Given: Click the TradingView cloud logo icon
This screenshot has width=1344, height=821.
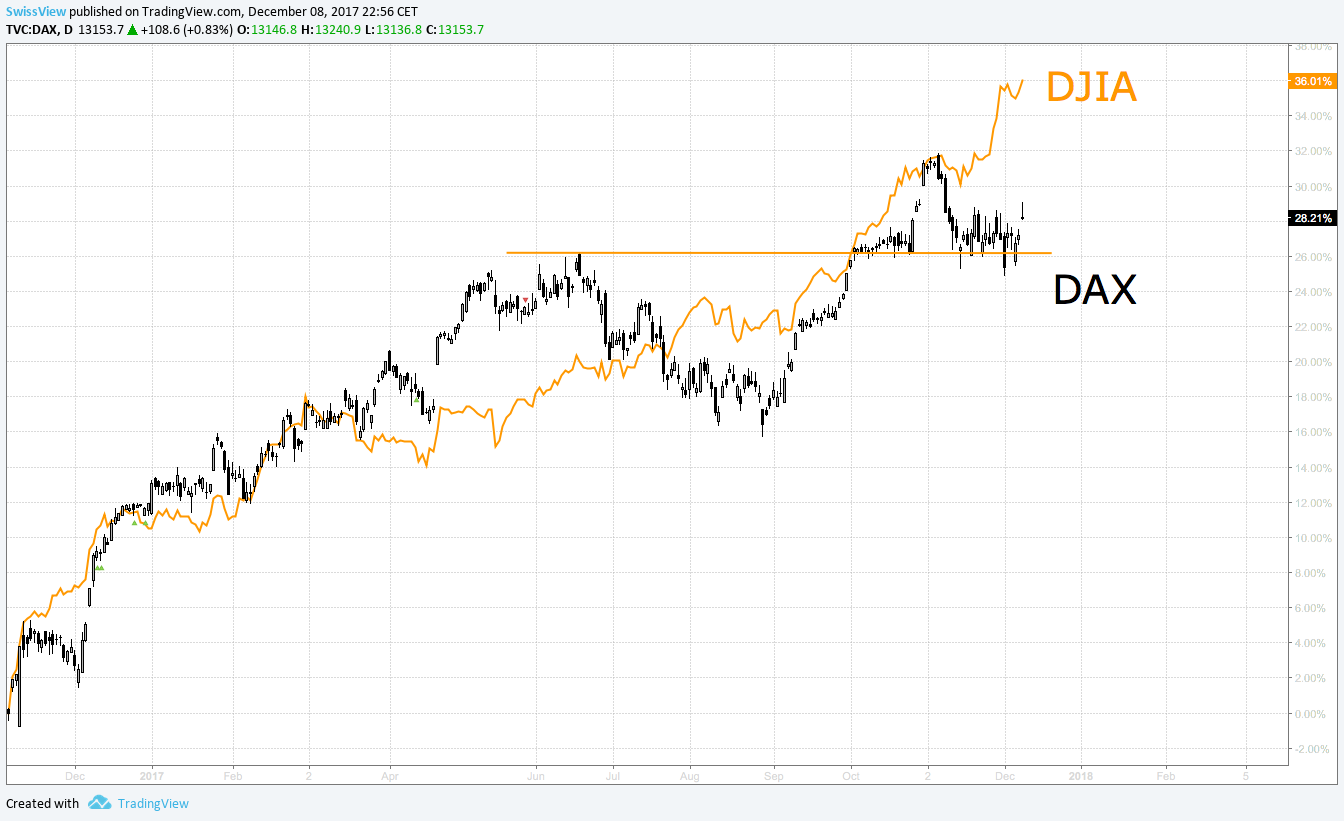Looking at the screenshot, I should click(x=99, y=802).
